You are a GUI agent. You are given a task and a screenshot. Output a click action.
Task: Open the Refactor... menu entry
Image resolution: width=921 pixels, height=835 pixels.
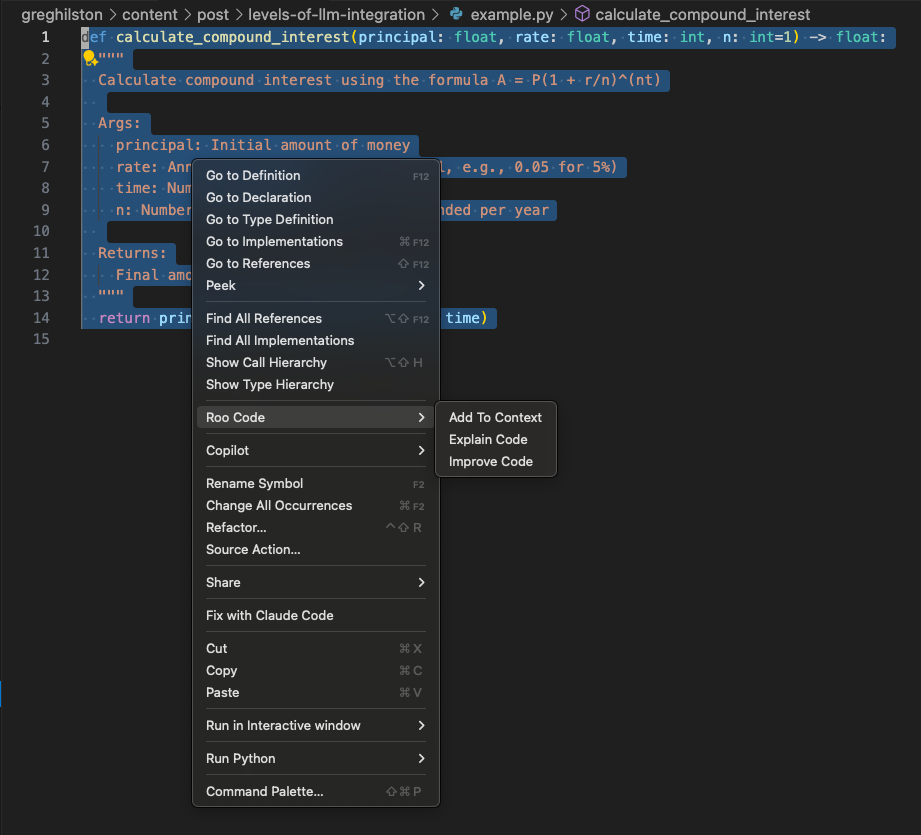315,527
